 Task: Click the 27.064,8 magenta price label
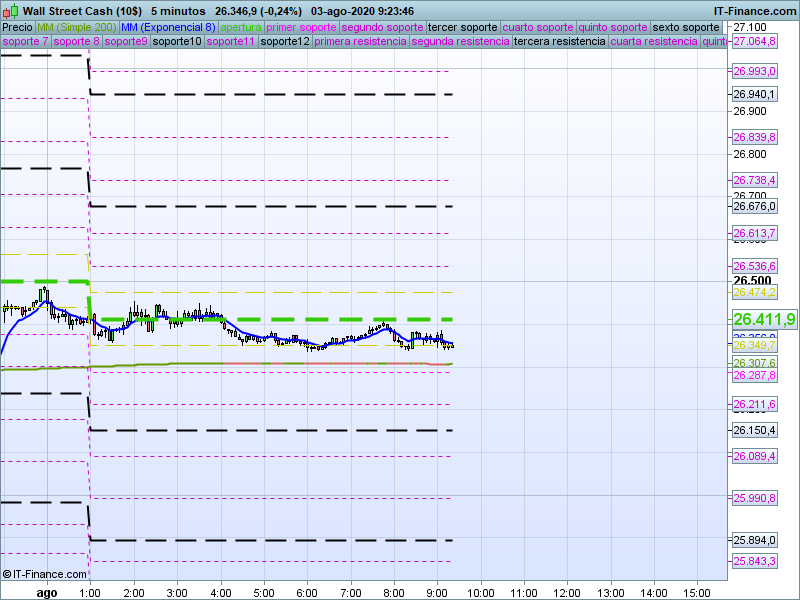pyautogui.click(x=755, y=42)
